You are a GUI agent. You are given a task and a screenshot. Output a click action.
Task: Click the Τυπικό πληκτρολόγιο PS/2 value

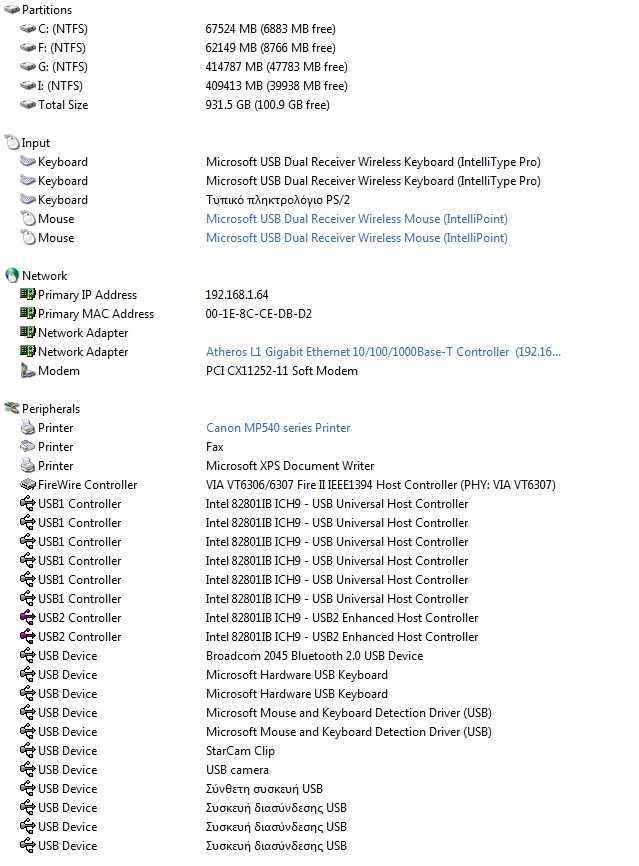(278, 200)
